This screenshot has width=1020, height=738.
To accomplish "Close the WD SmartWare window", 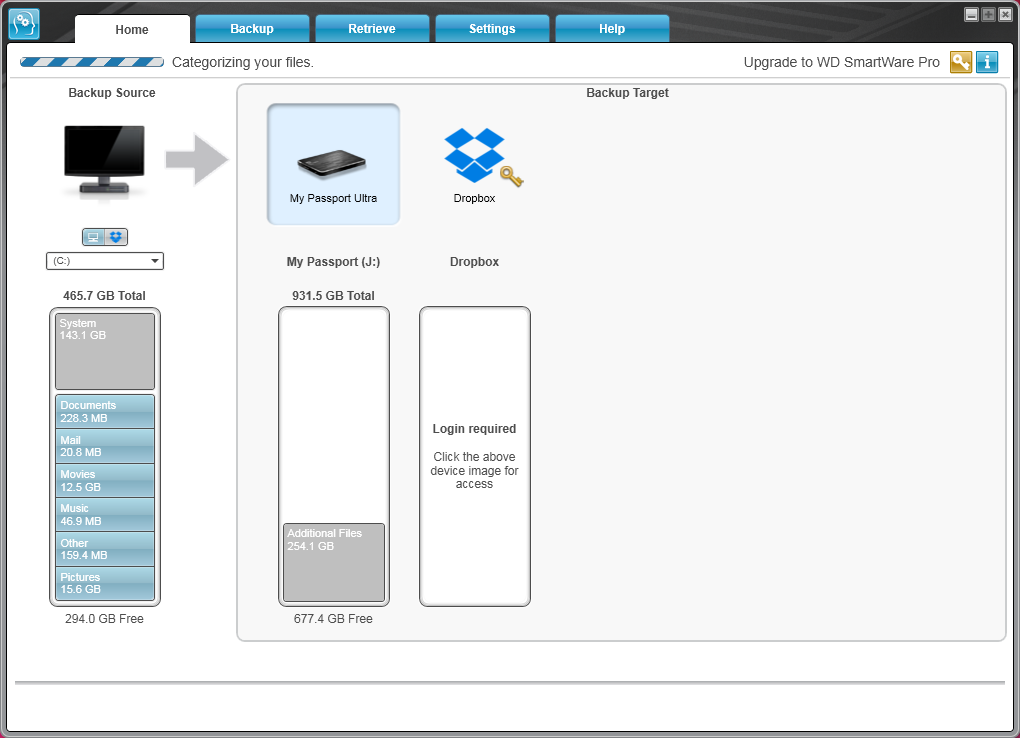I will tap(1005, 15).
